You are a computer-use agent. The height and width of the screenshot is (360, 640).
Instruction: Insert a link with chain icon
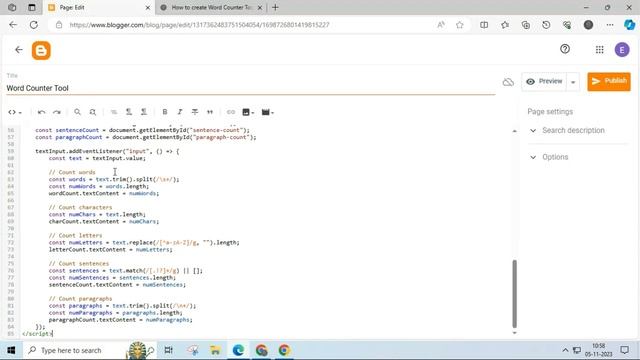(x=231, y=112)
